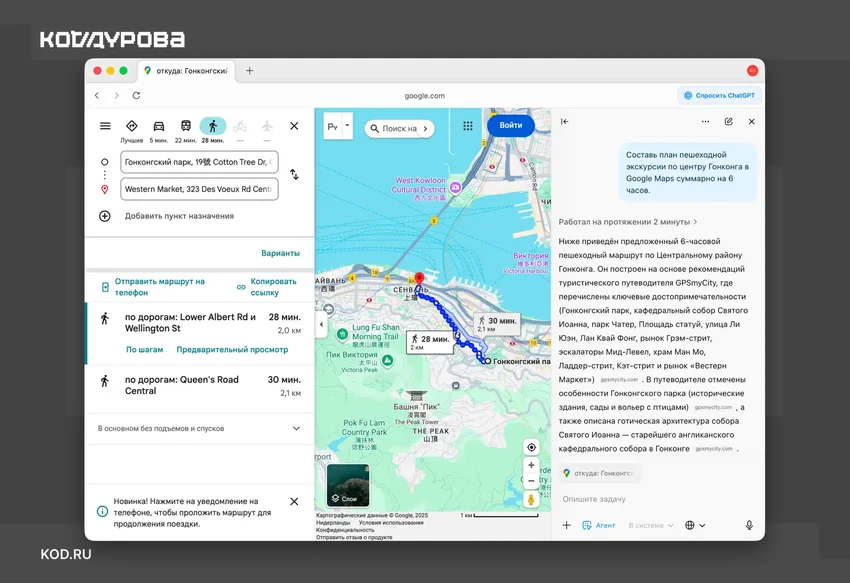Select public transit mode 22 min
850x583 pixels.
click(185, 131)
